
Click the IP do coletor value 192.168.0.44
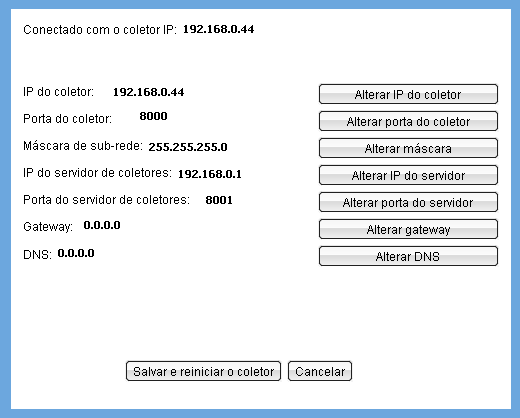[149, 92]
